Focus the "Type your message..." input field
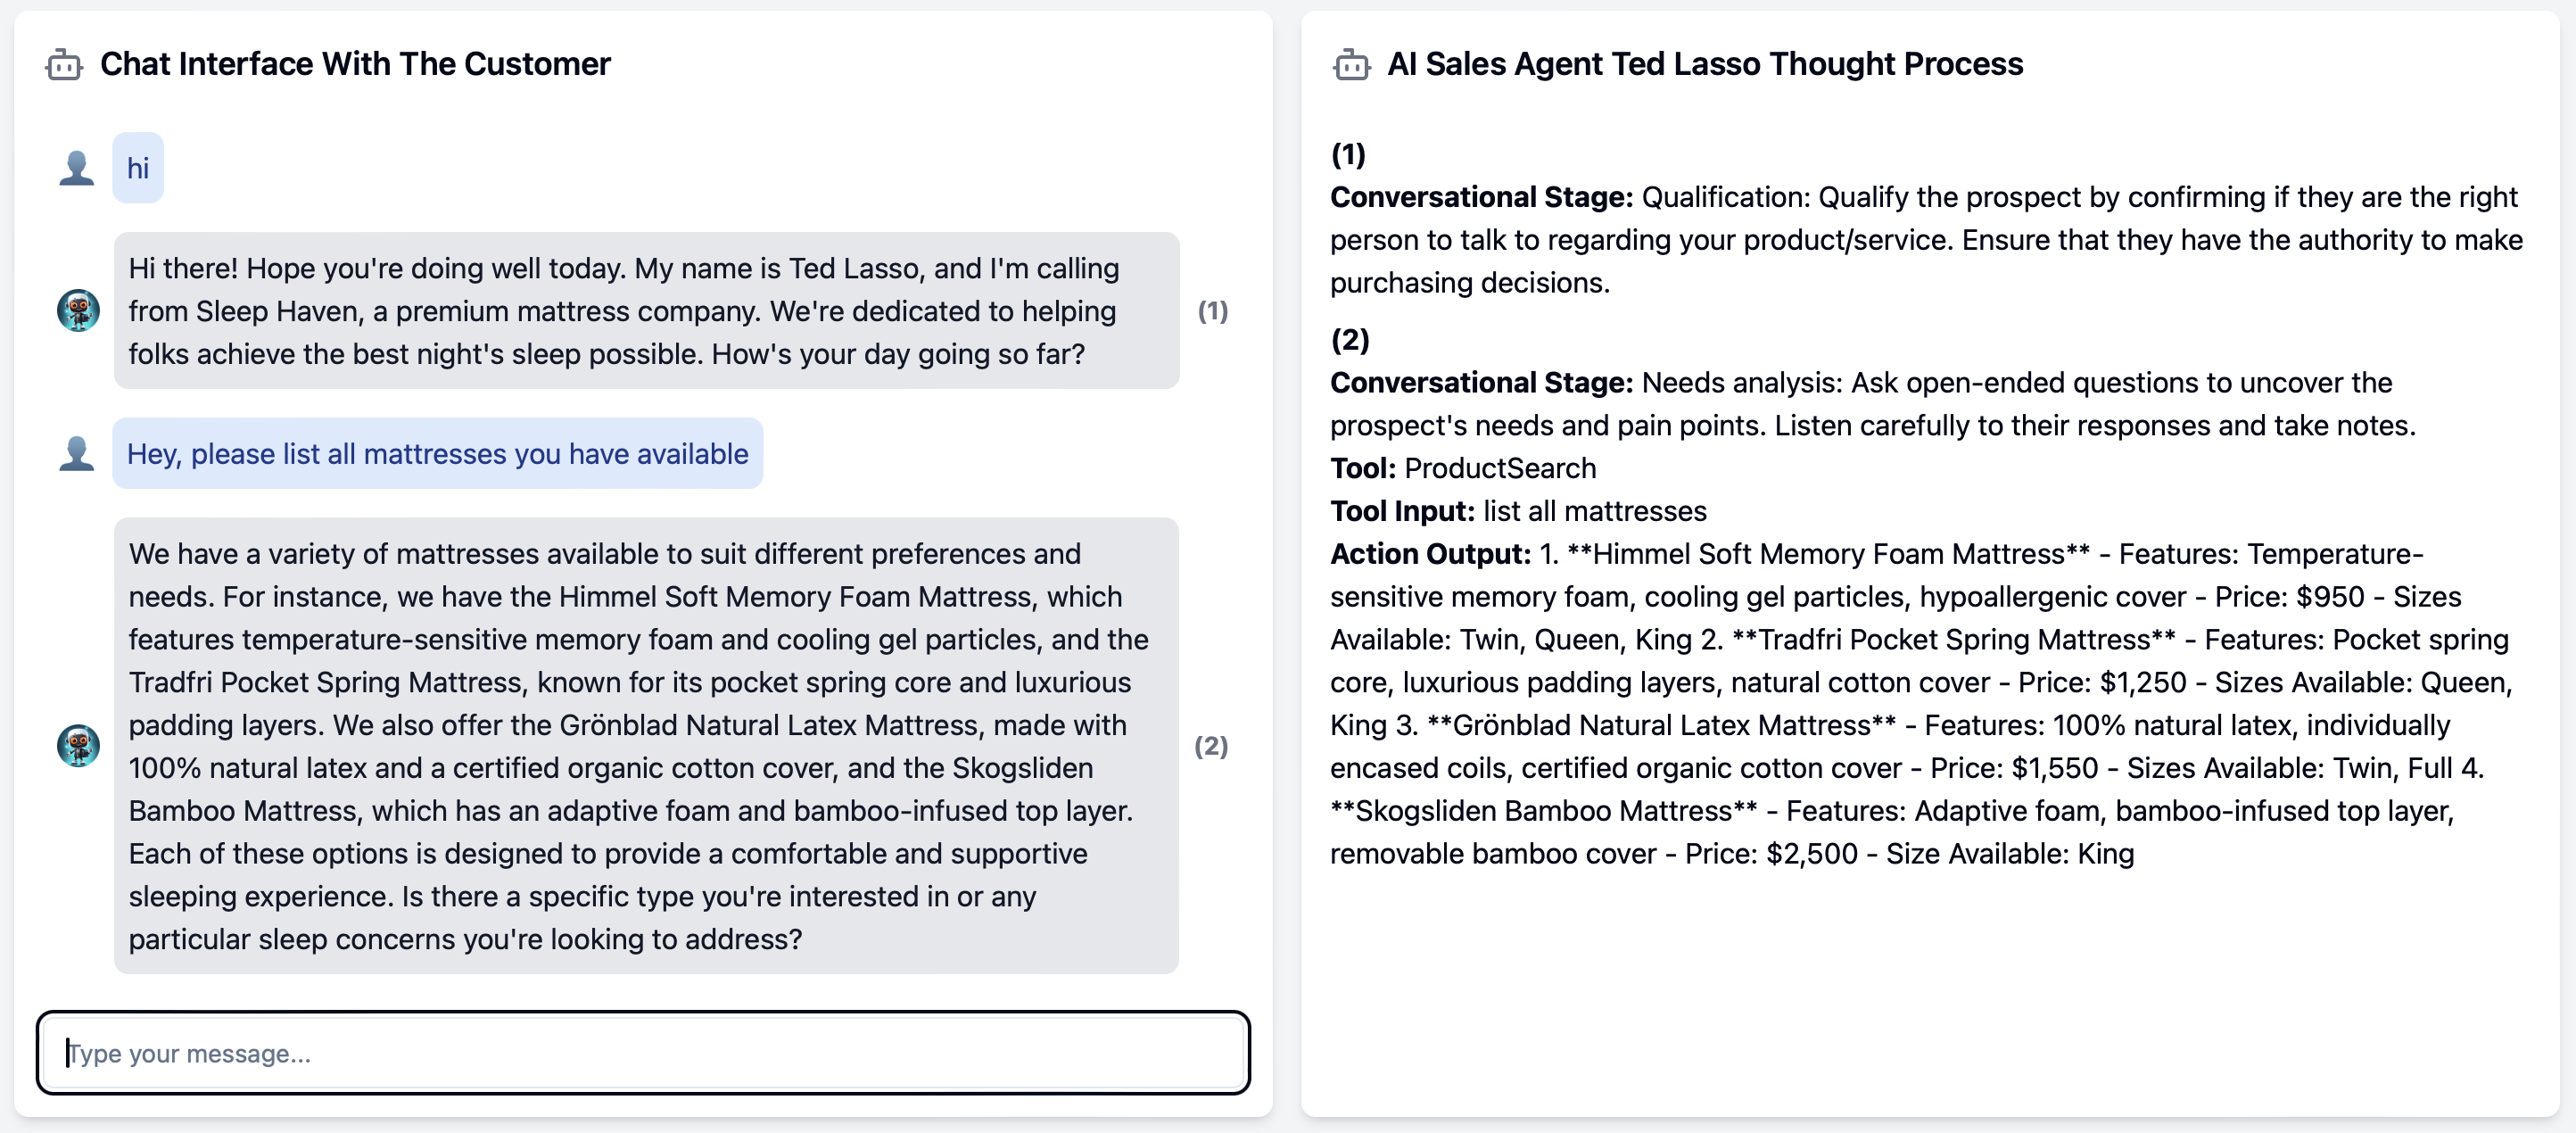Viewport: 2576px width, 1133px height. pyautogui.click(x=643, y=1053)
